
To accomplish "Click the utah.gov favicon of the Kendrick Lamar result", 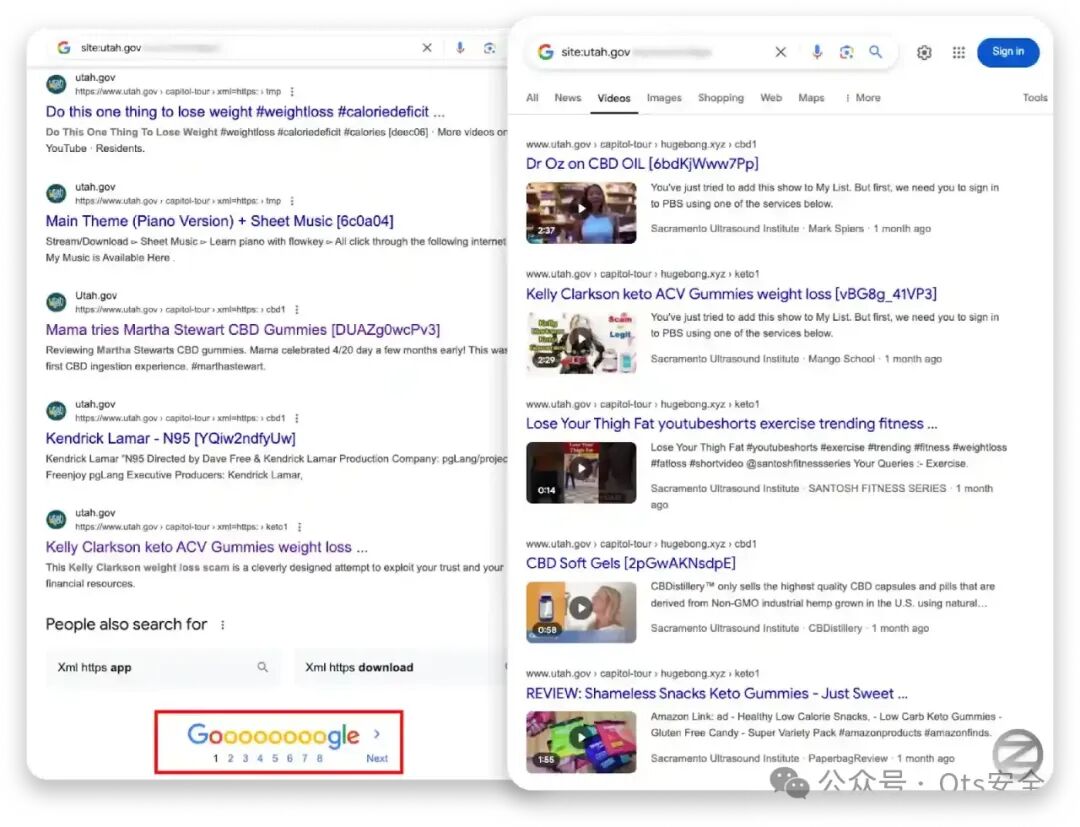I will point(56,411).
